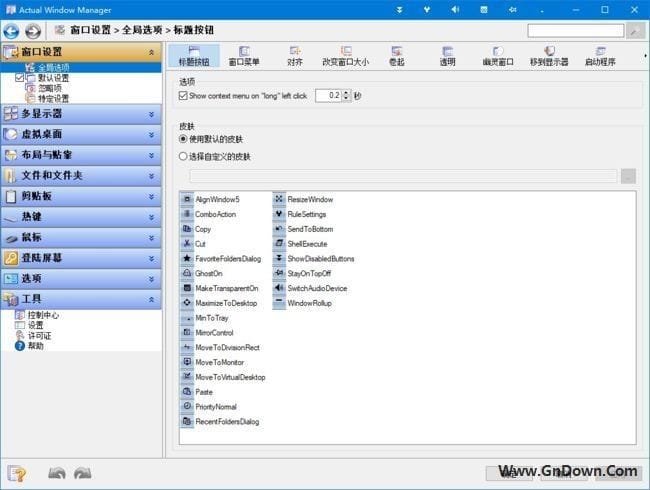
Task: Adjust the long click seconds spinner
Action: pos(347,96)
